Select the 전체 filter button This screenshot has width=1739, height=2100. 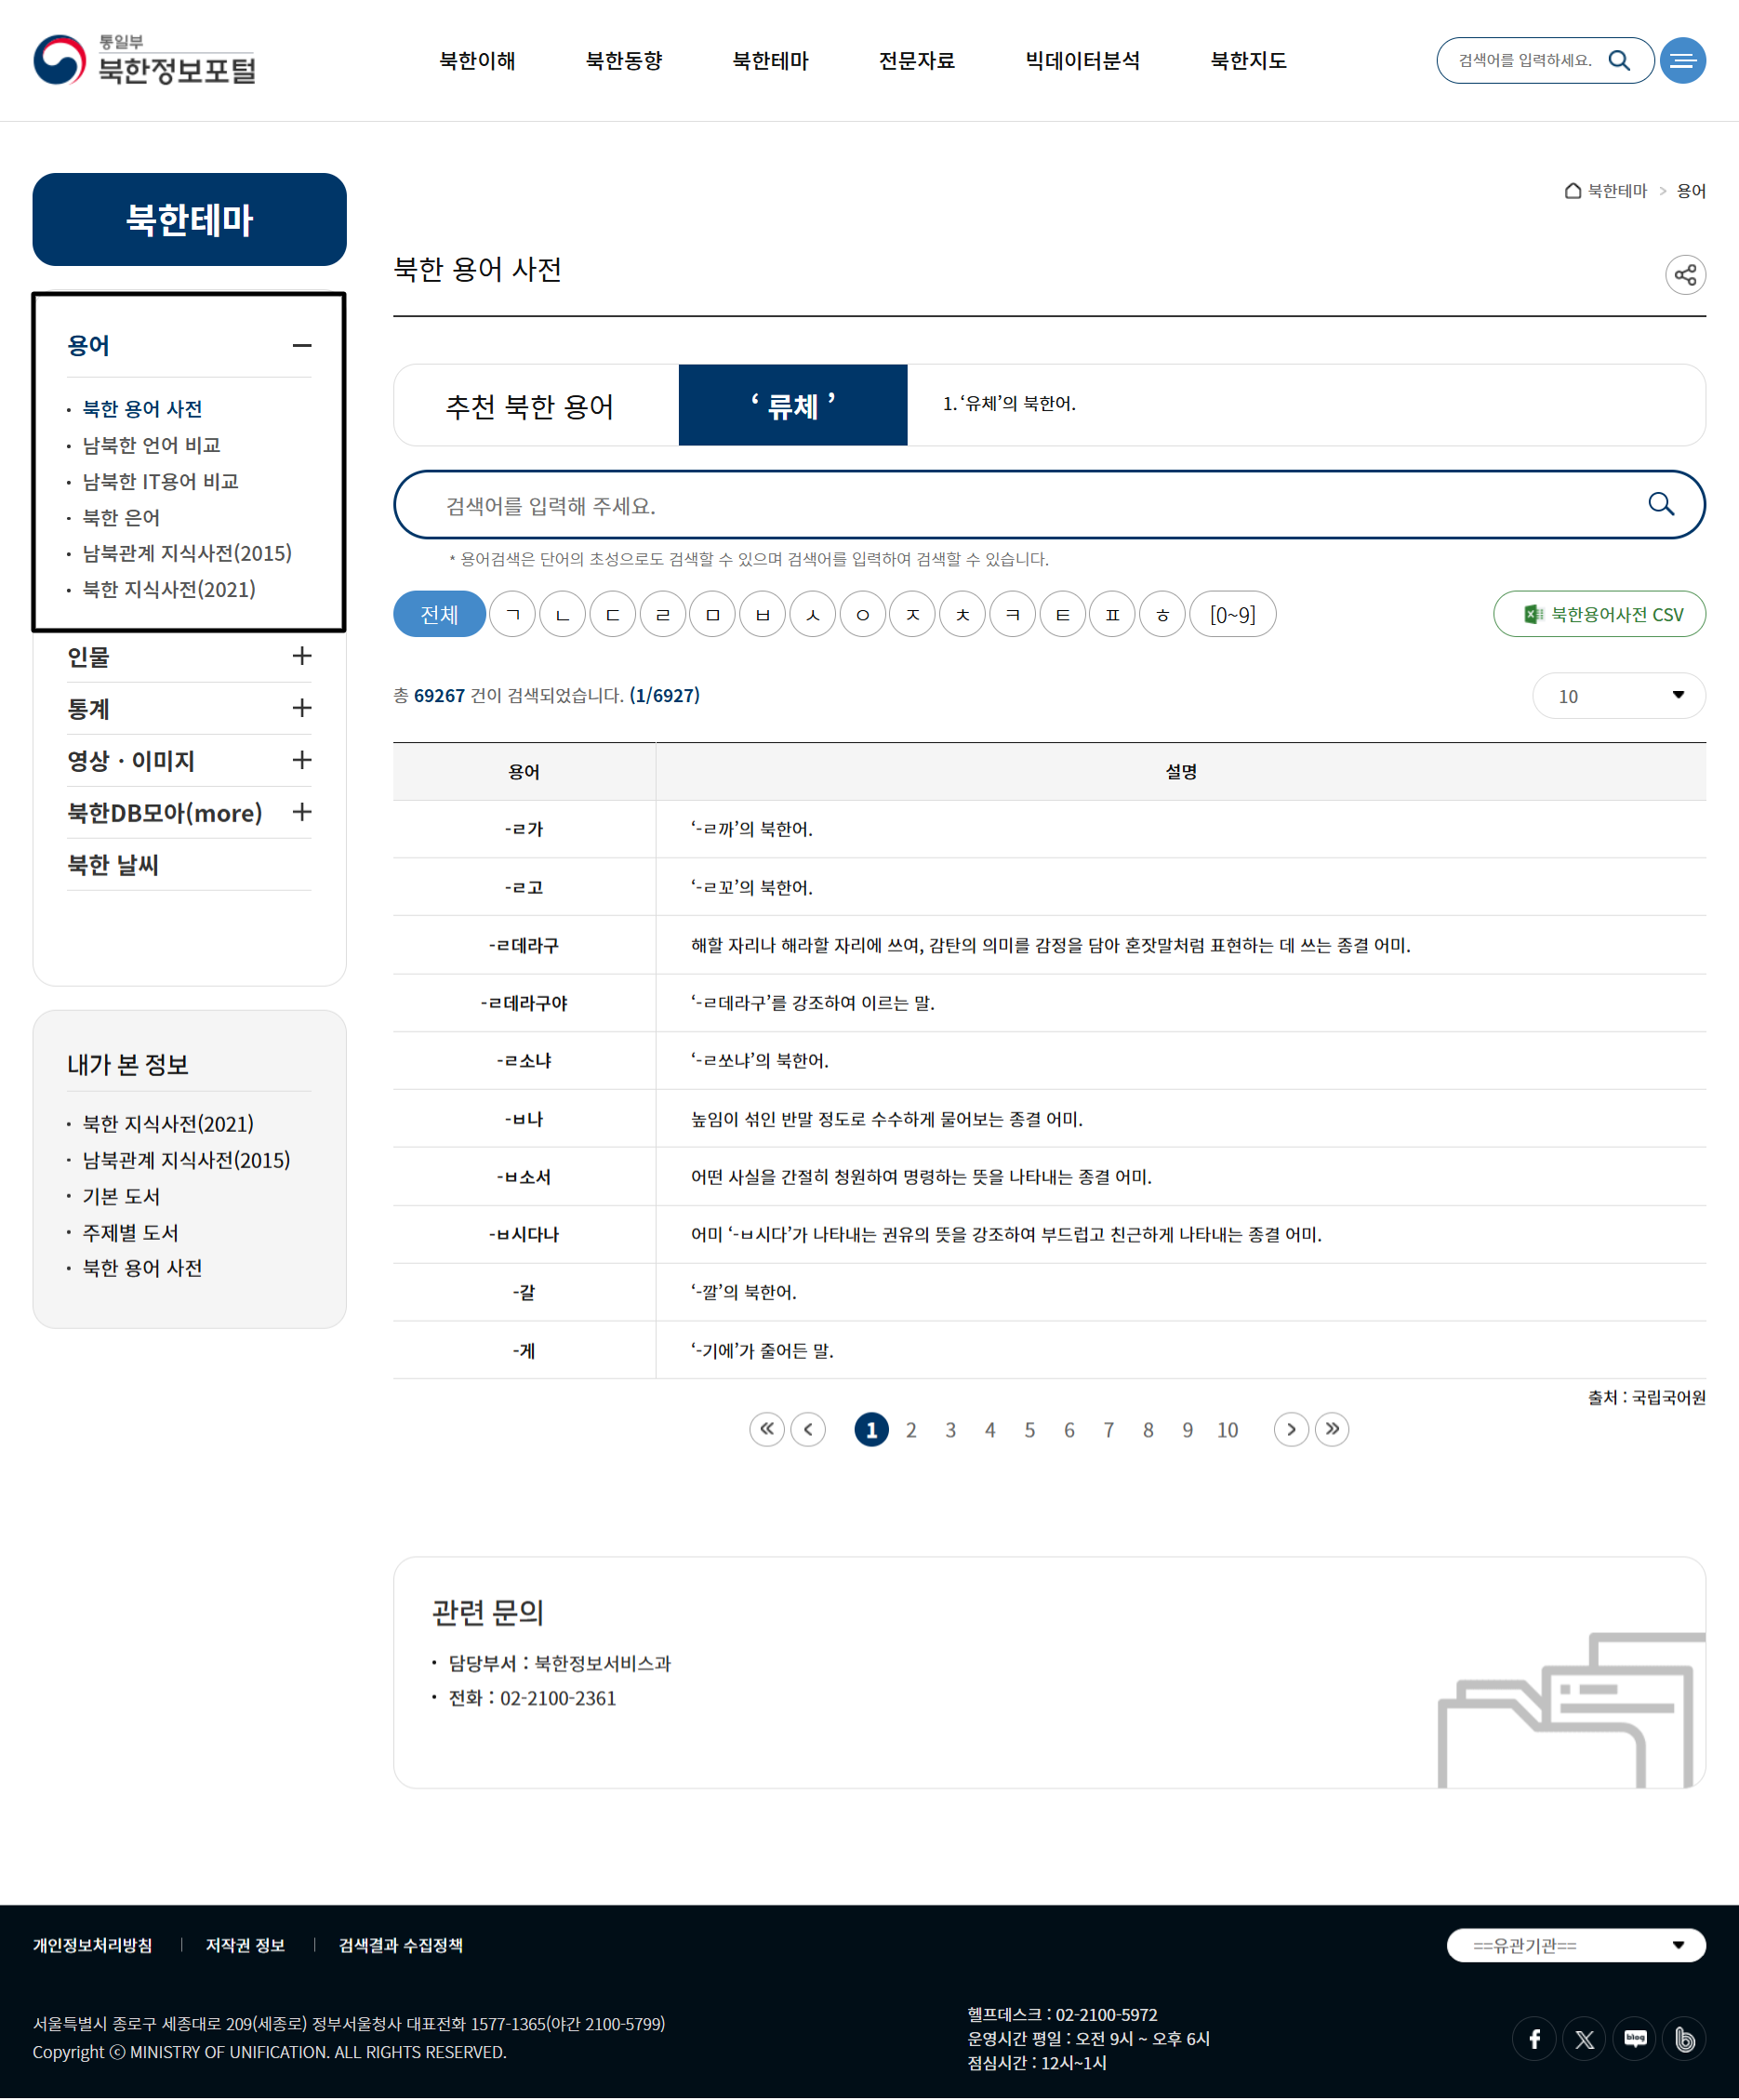[439, 614]
